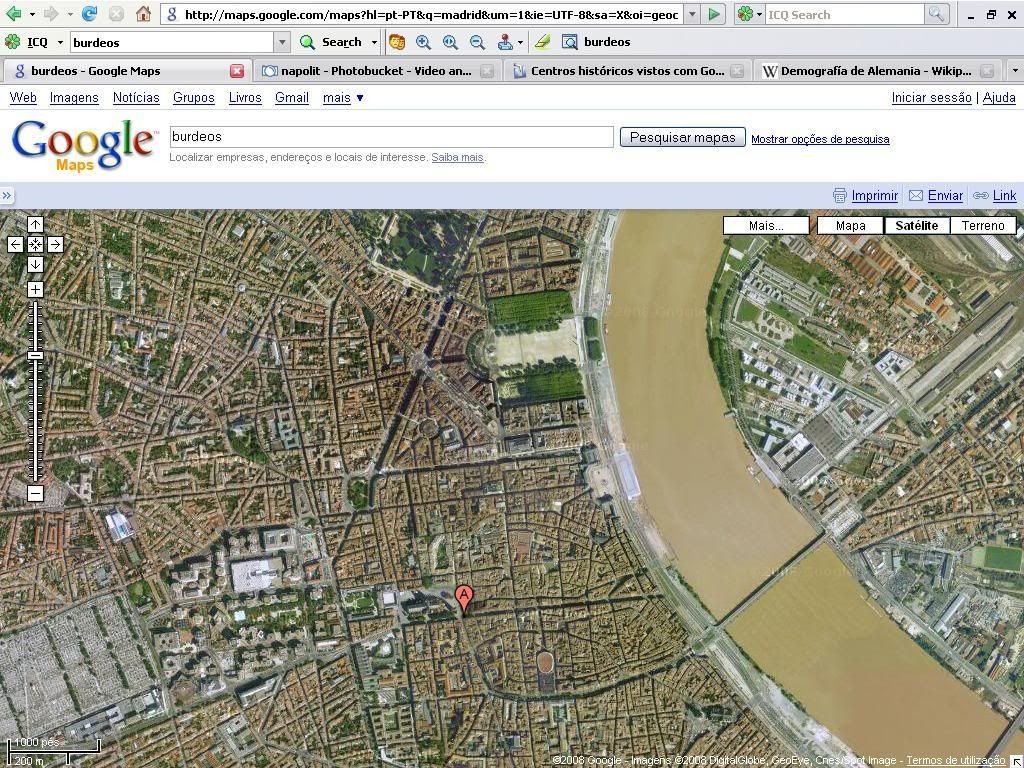Click the map zoom slider handle
Screen dimensions: 1024x768
tap(35, 356)
